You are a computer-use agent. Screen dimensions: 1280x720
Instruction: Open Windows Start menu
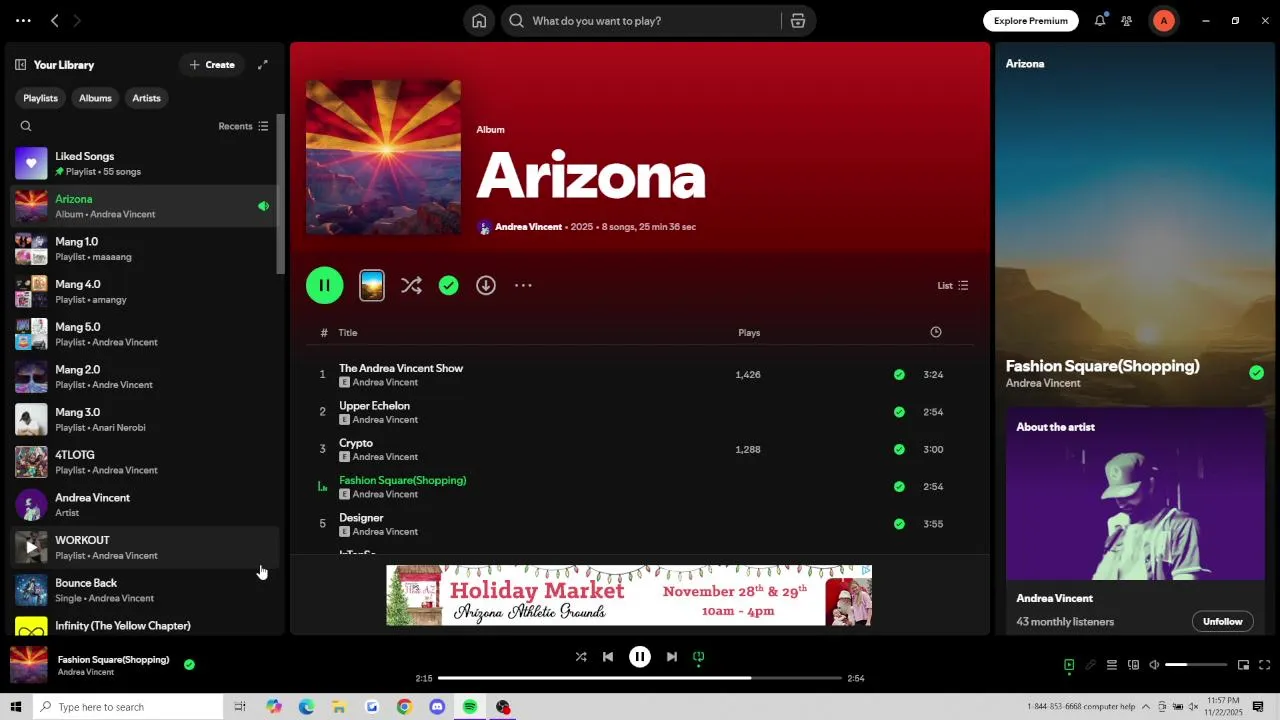click(x=15, y=707)
